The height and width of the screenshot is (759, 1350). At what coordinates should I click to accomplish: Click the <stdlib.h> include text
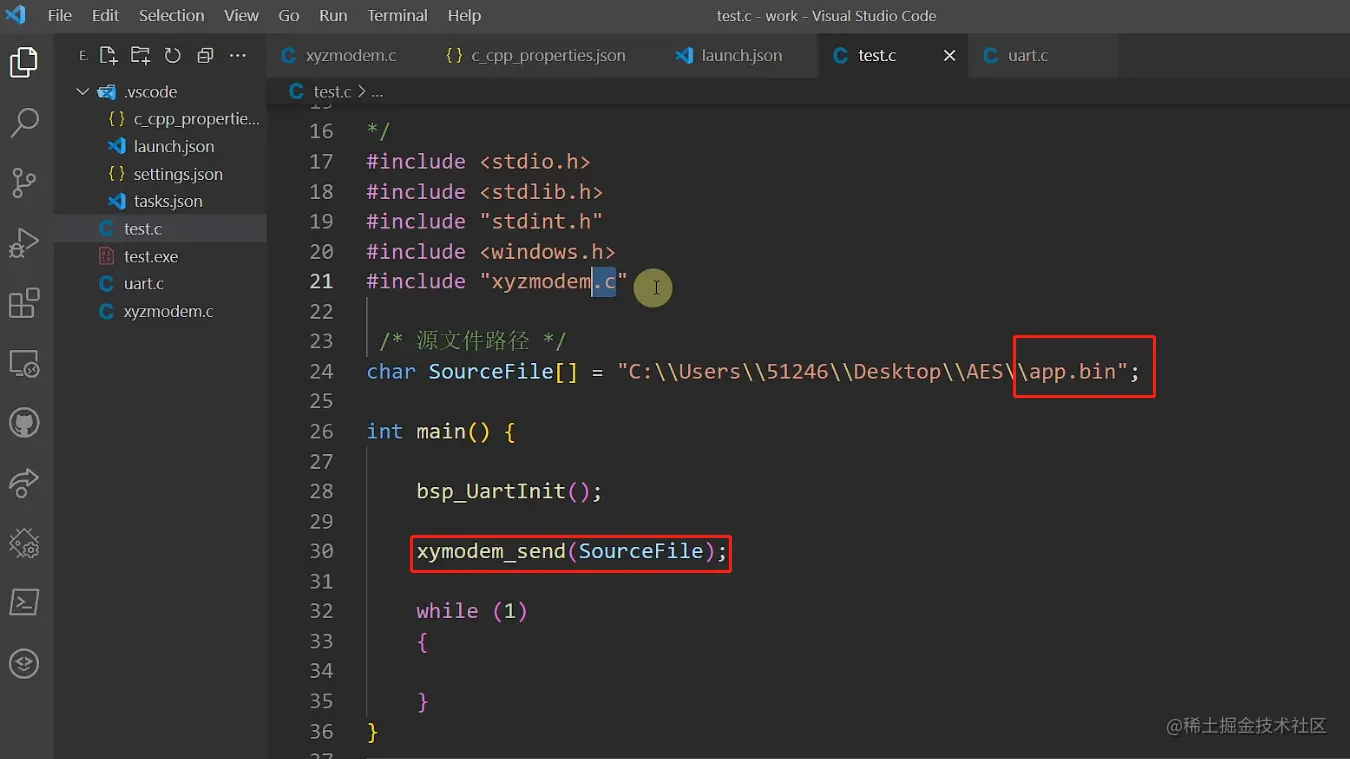pyautogui.click(x=541, y=191)
